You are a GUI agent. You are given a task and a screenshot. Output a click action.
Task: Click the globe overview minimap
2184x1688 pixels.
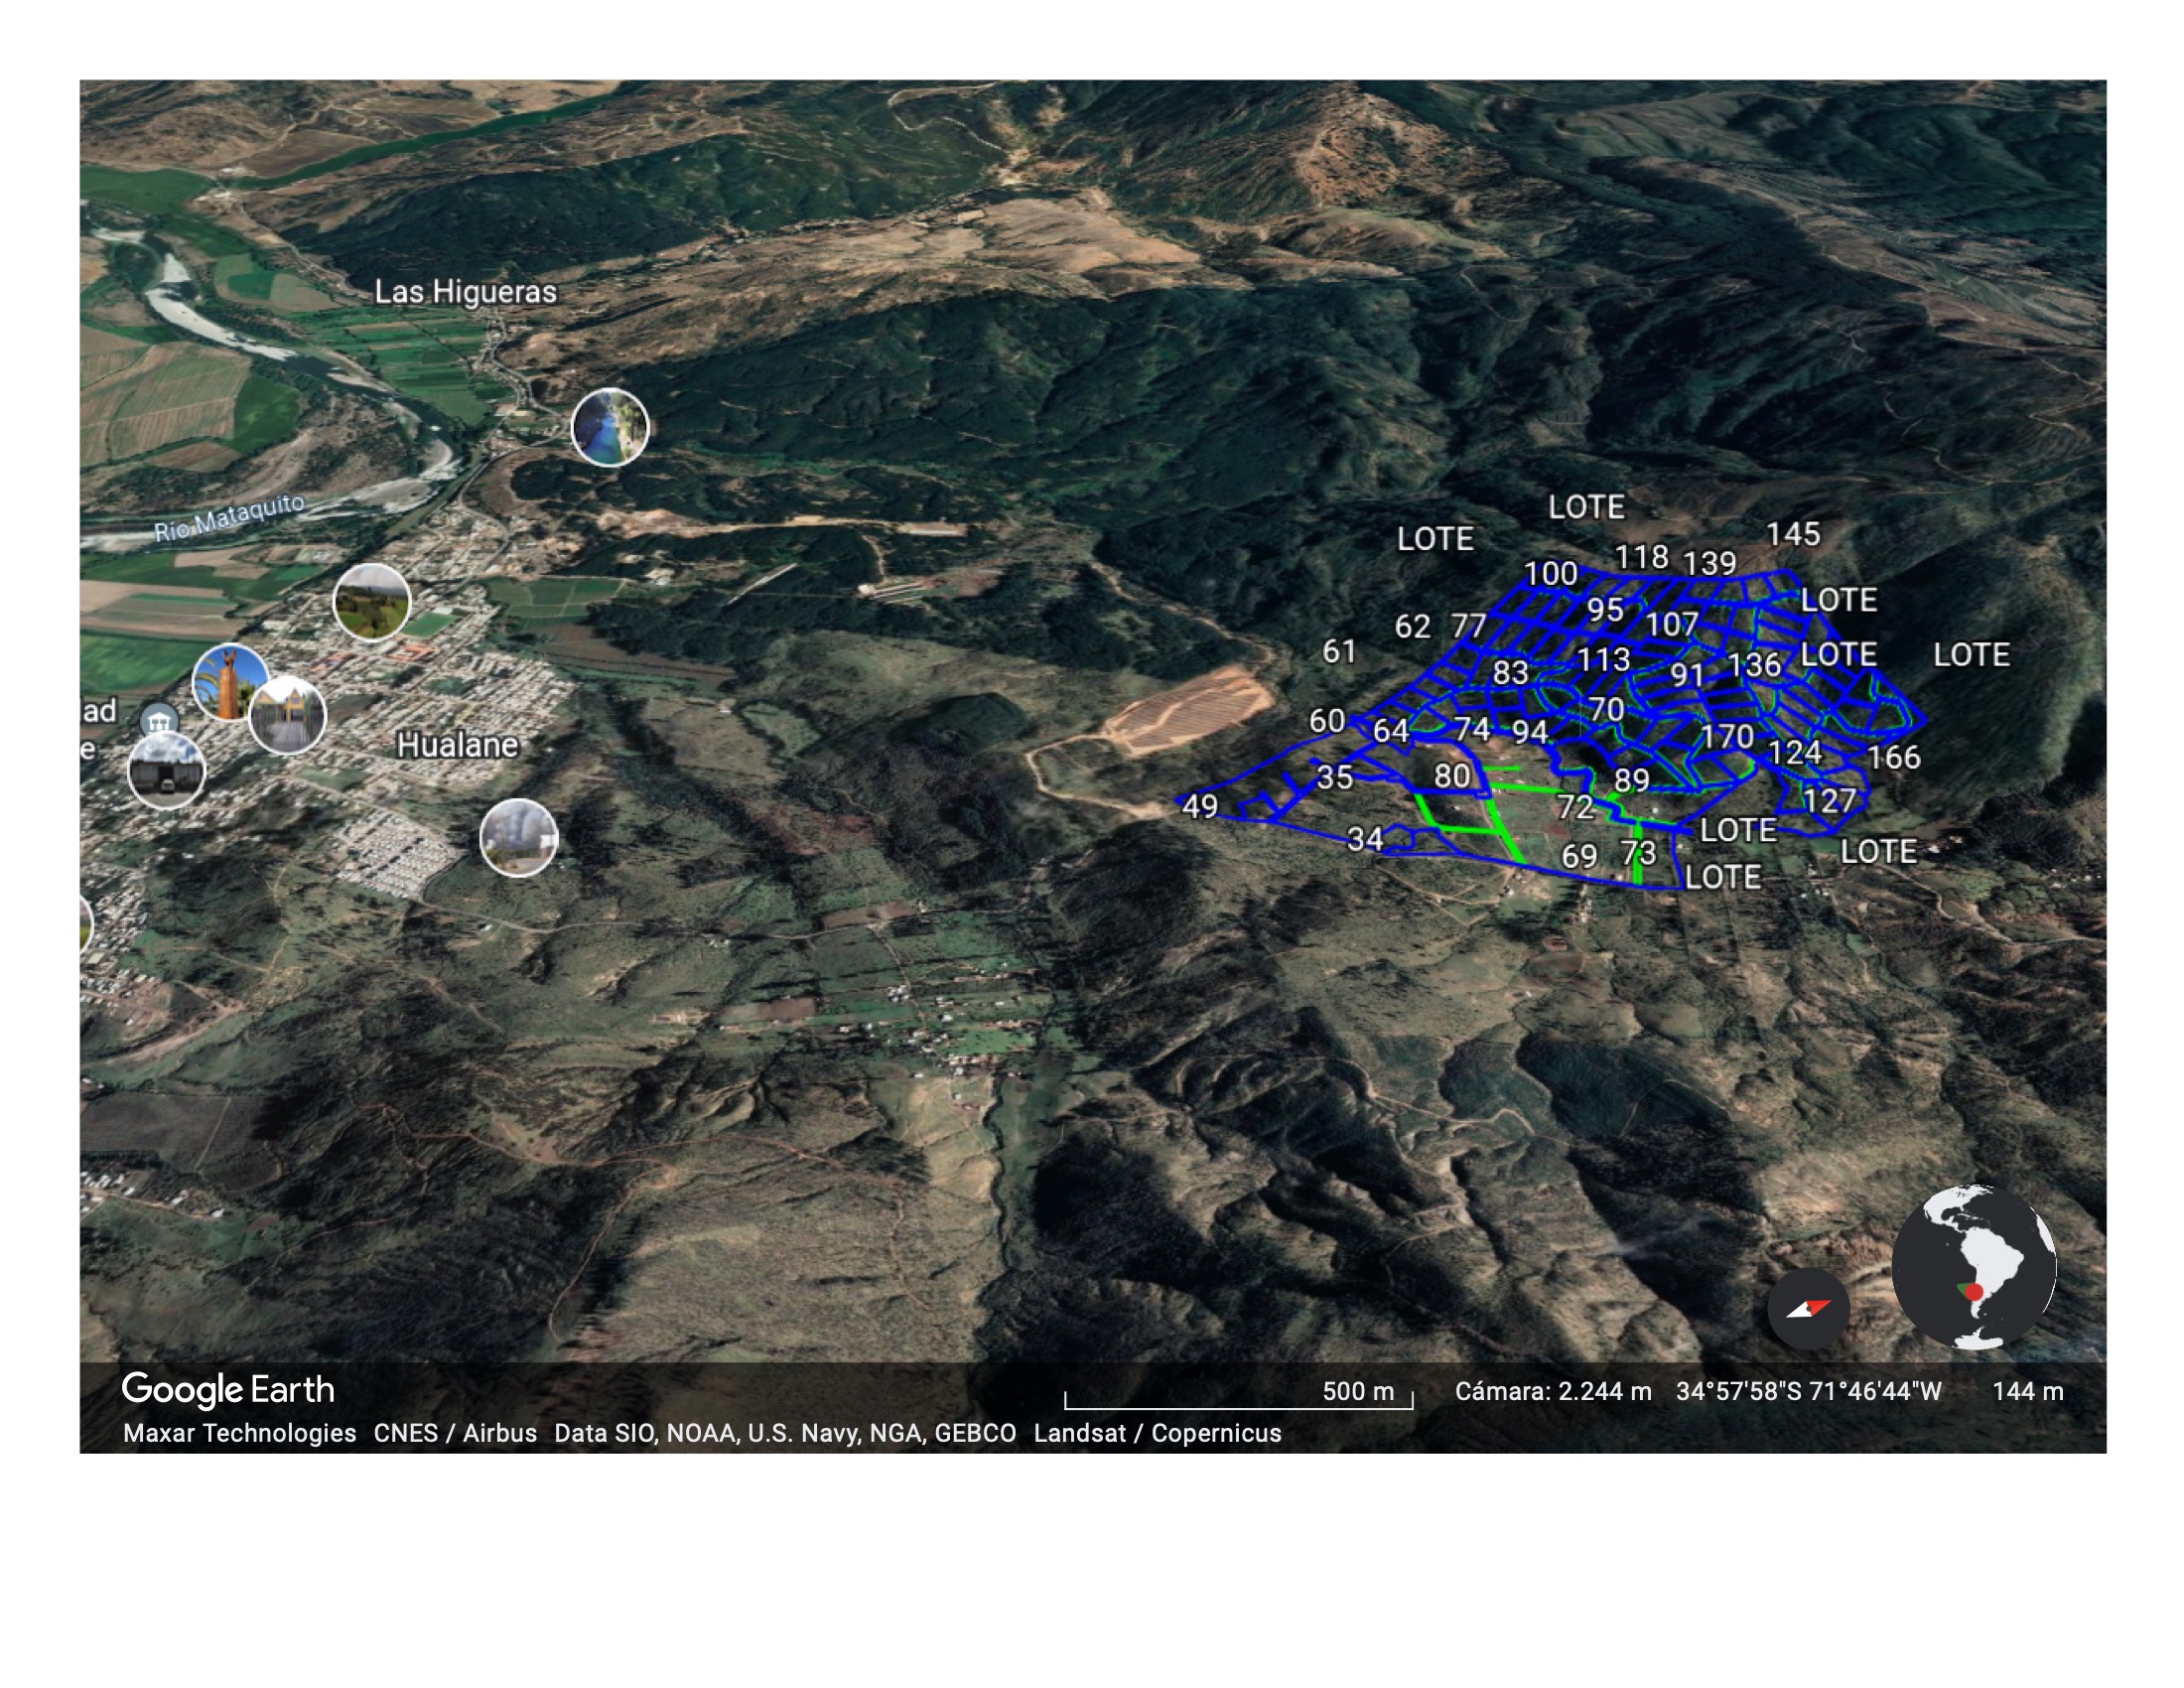tap(1973, 1267)
